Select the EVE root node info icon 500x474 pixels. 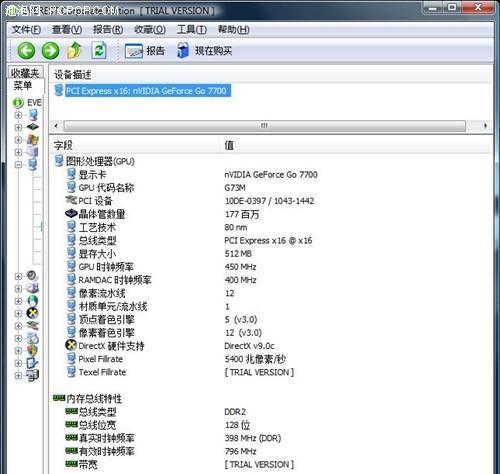click(x=18, y=103)
